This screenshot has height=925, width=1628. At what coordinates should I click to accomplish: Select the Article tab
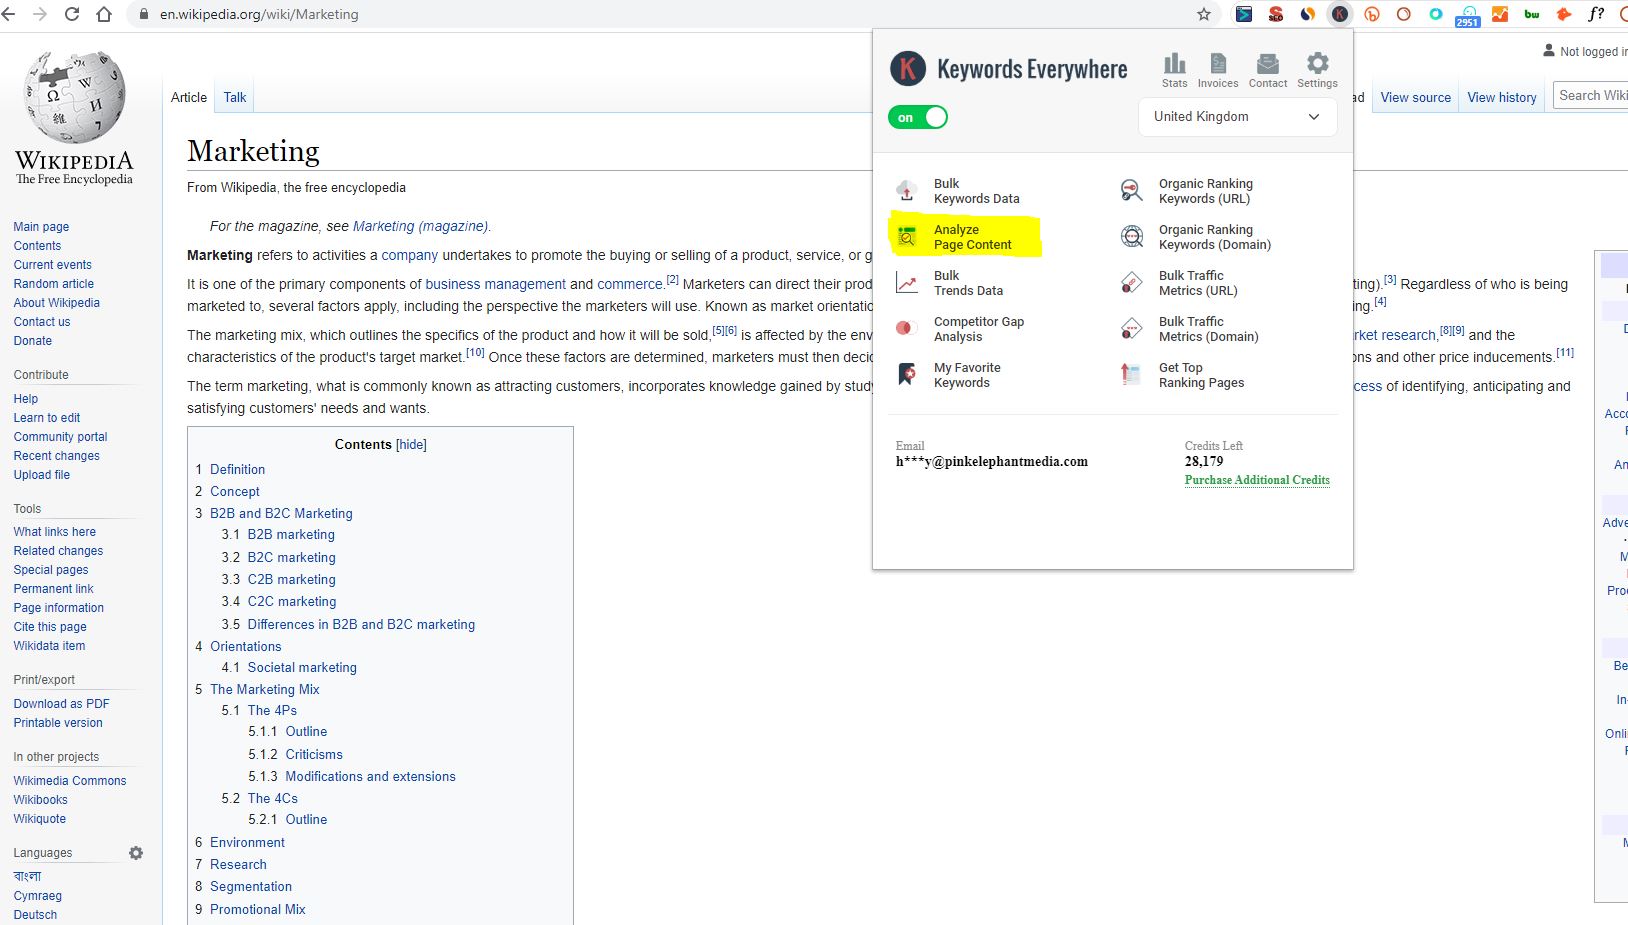click(x=189, y=97)
